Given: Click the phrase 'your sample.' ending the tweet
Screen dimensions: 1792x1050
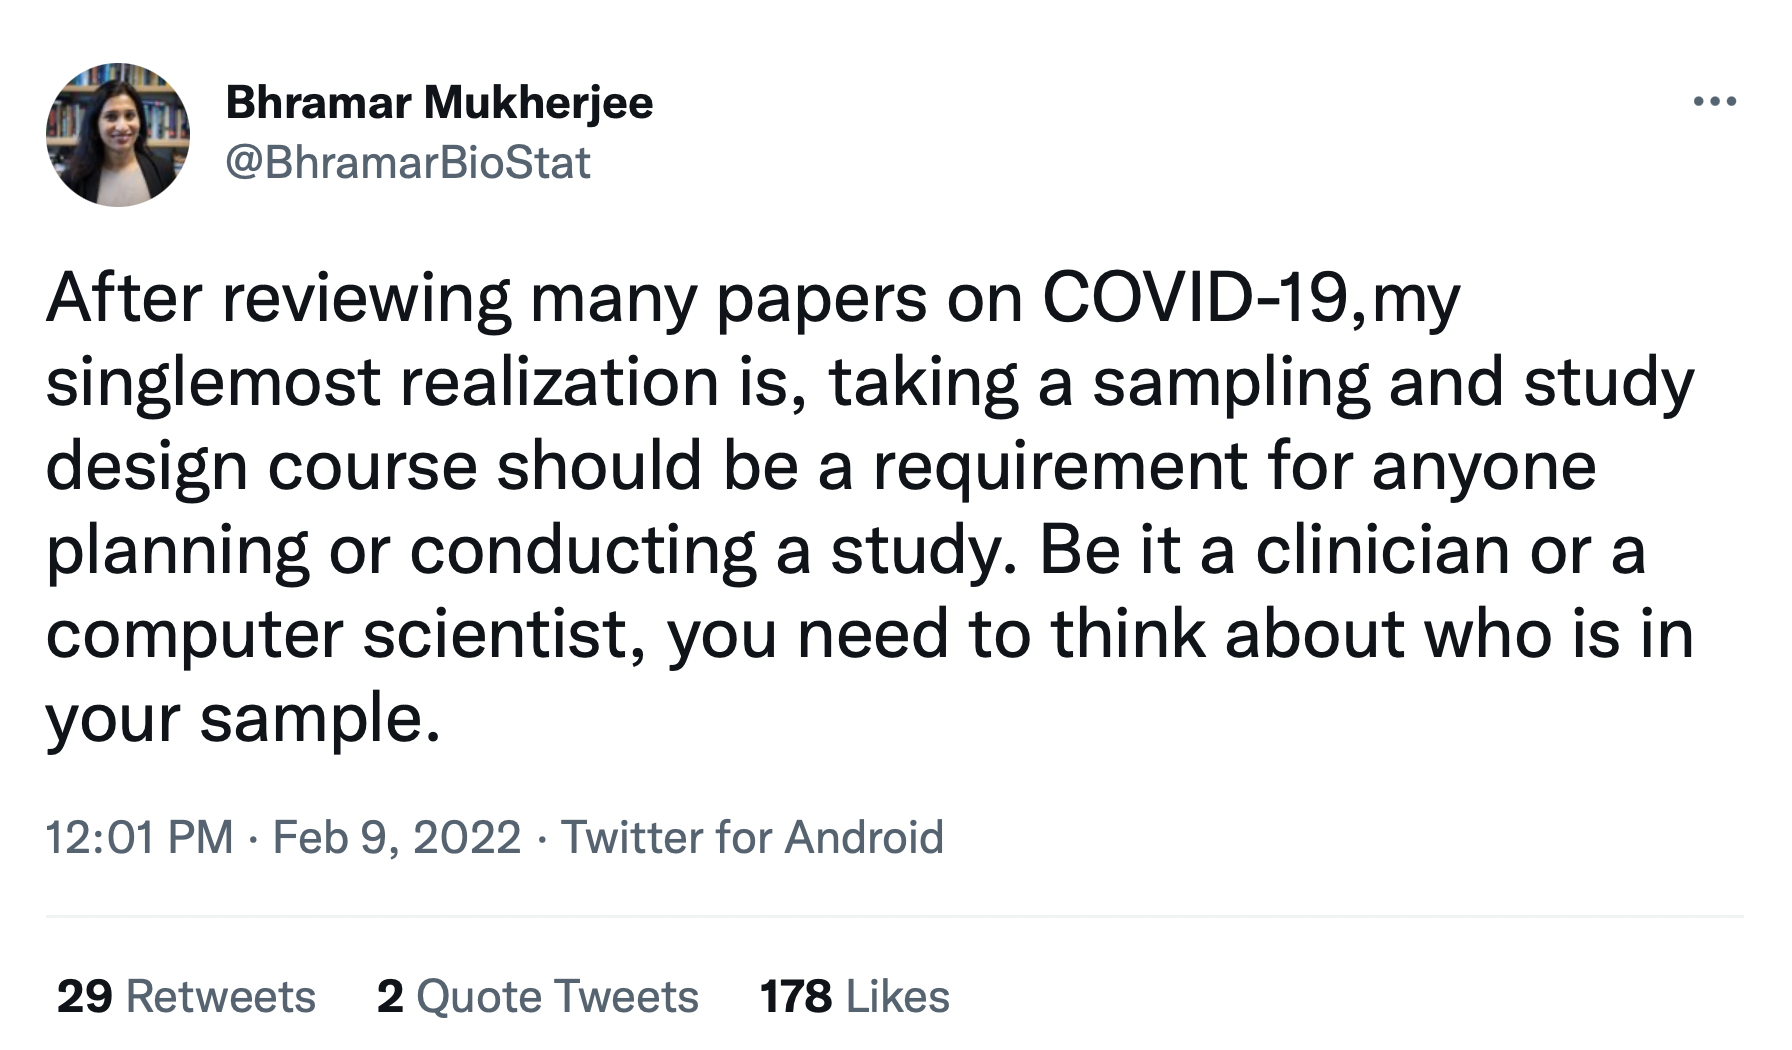Looking at the screenshot, I should point(243,718).
